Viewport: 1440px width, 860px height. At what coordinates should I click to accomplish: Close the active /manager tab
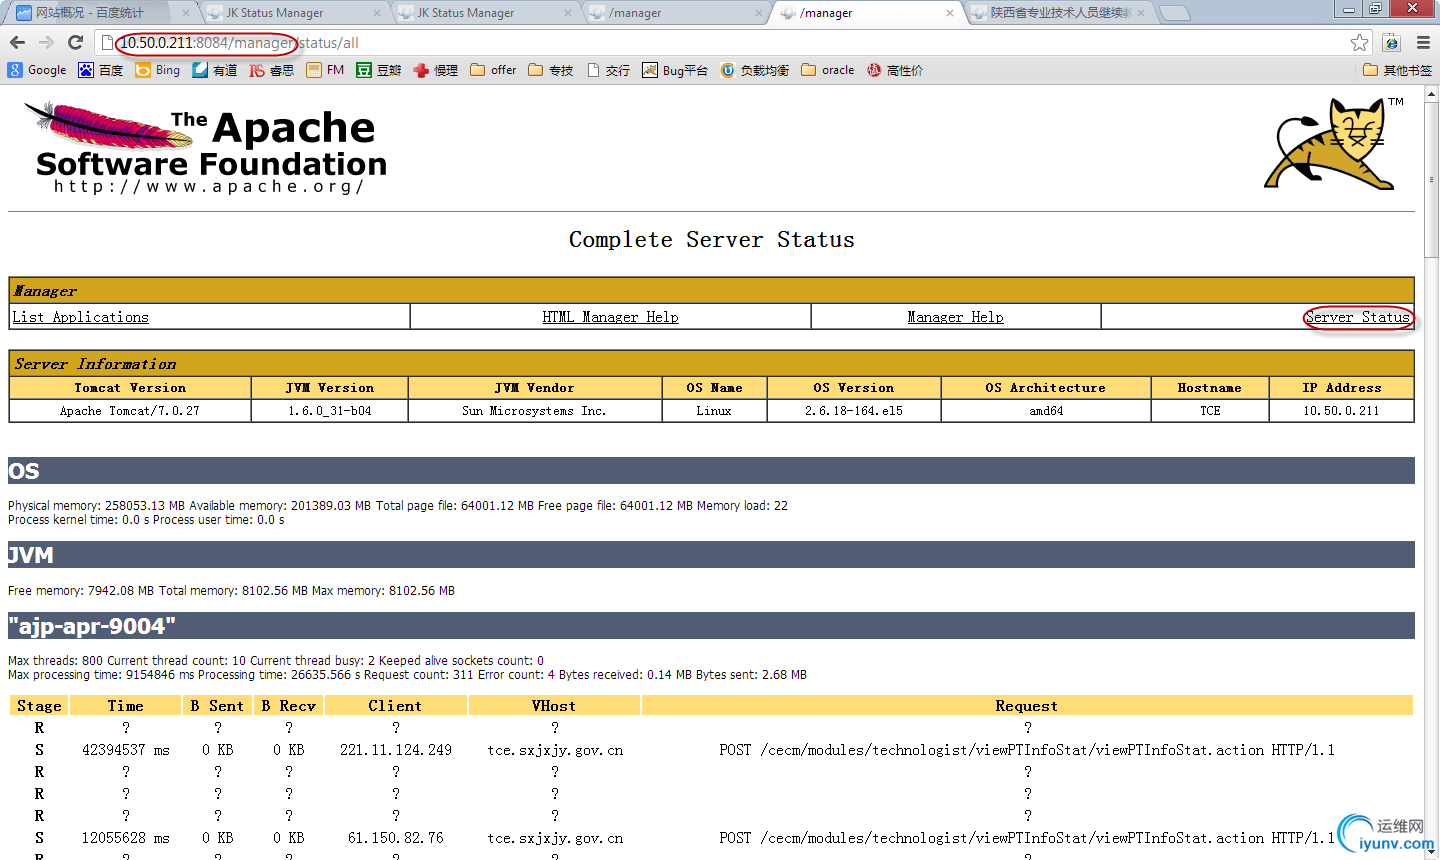click(x=950, y=13)
